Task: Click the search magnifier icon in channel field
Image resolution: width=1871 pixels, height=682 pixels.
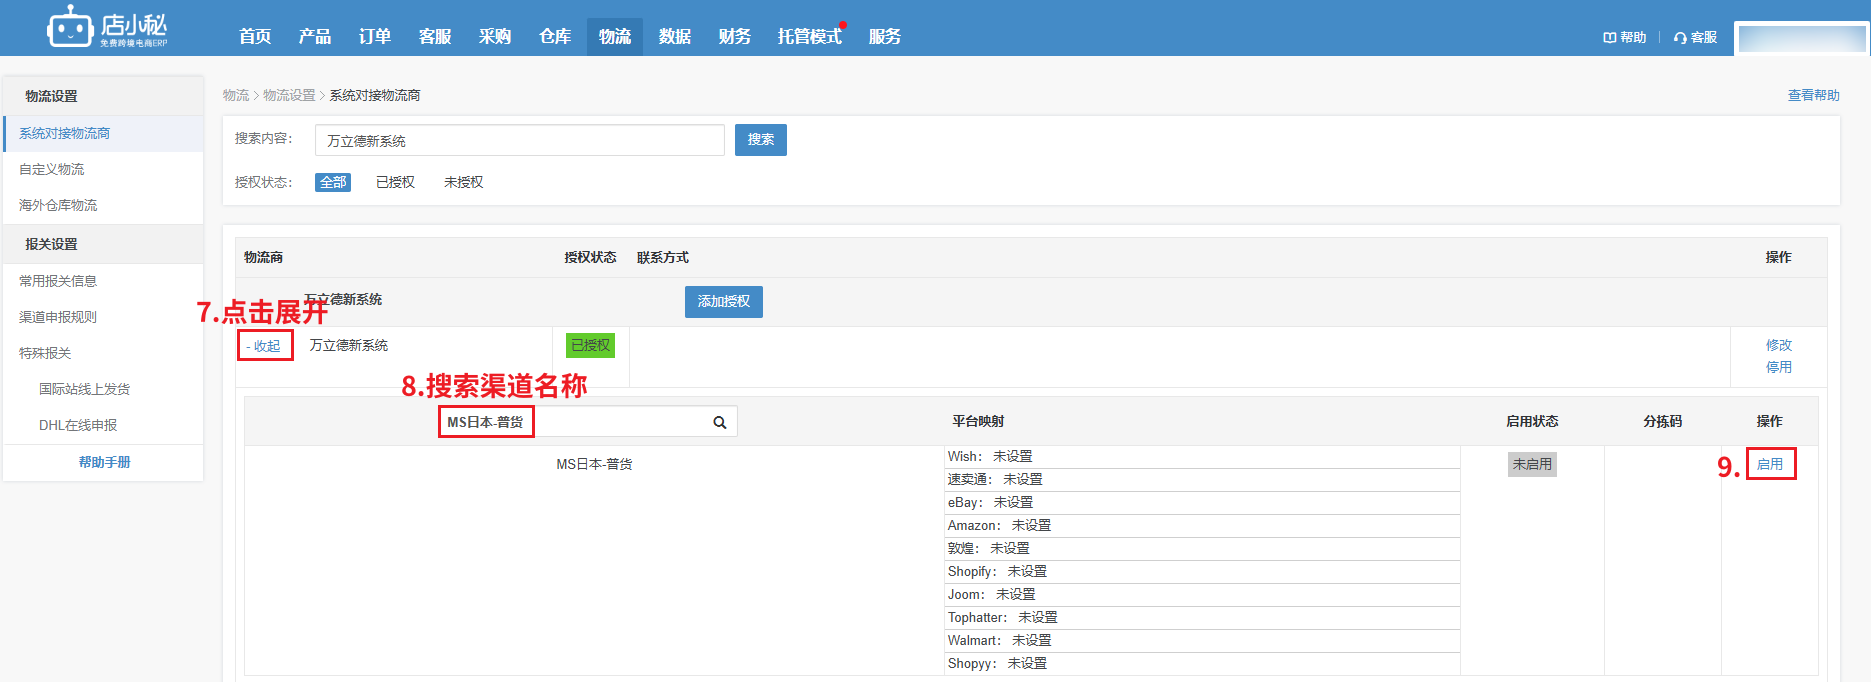Action: [x=719, y=422]
